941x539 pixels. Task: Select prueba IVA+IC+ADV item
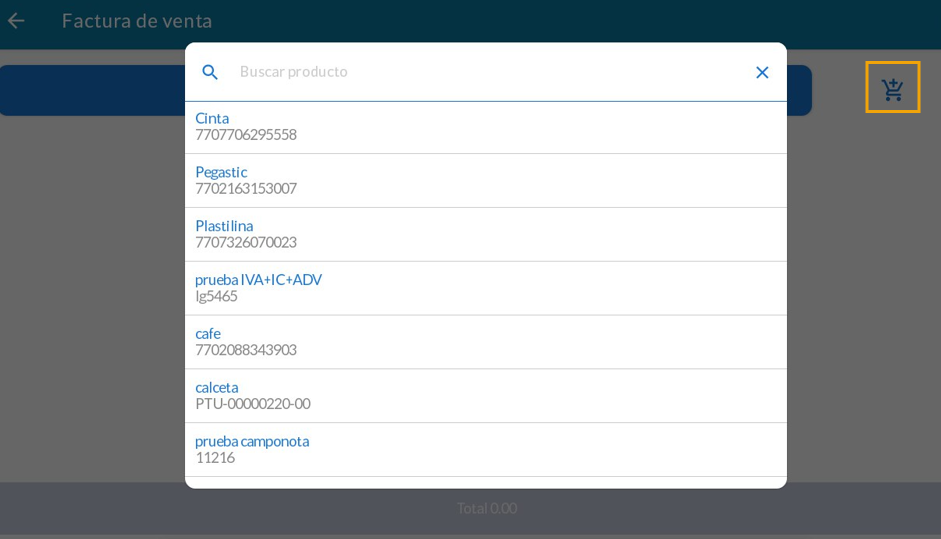pos(258,280)
